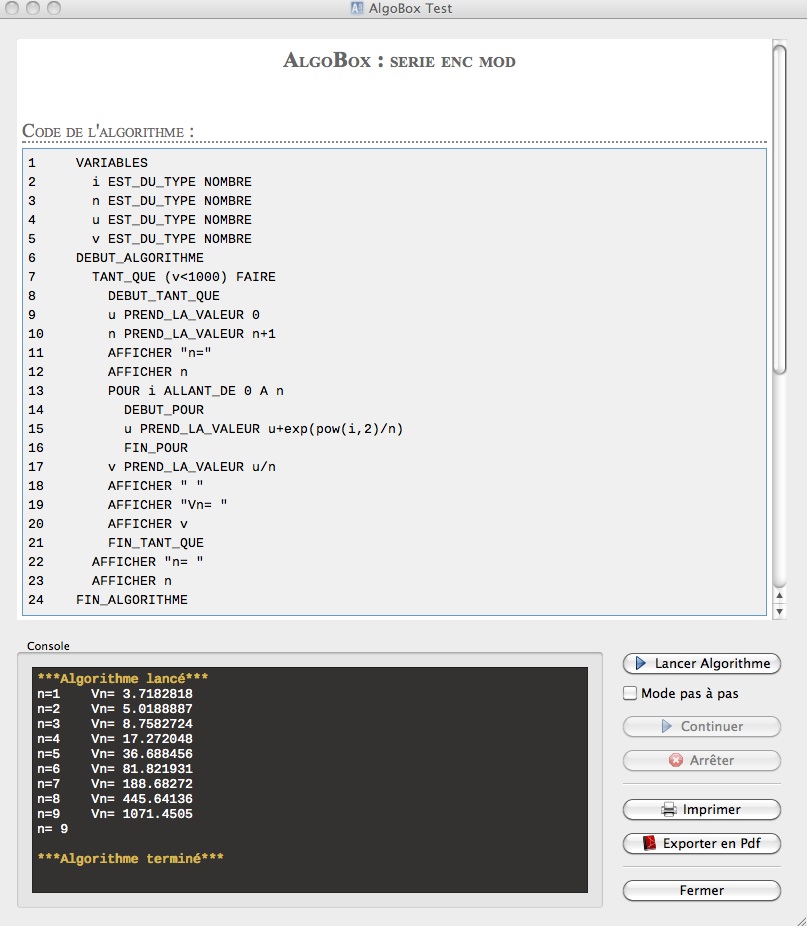Screen dimensions: 807x926
Task: Select code line 7 TANT_QUE (v<1000) FAIRE
Action: click(x=183, y=277)
